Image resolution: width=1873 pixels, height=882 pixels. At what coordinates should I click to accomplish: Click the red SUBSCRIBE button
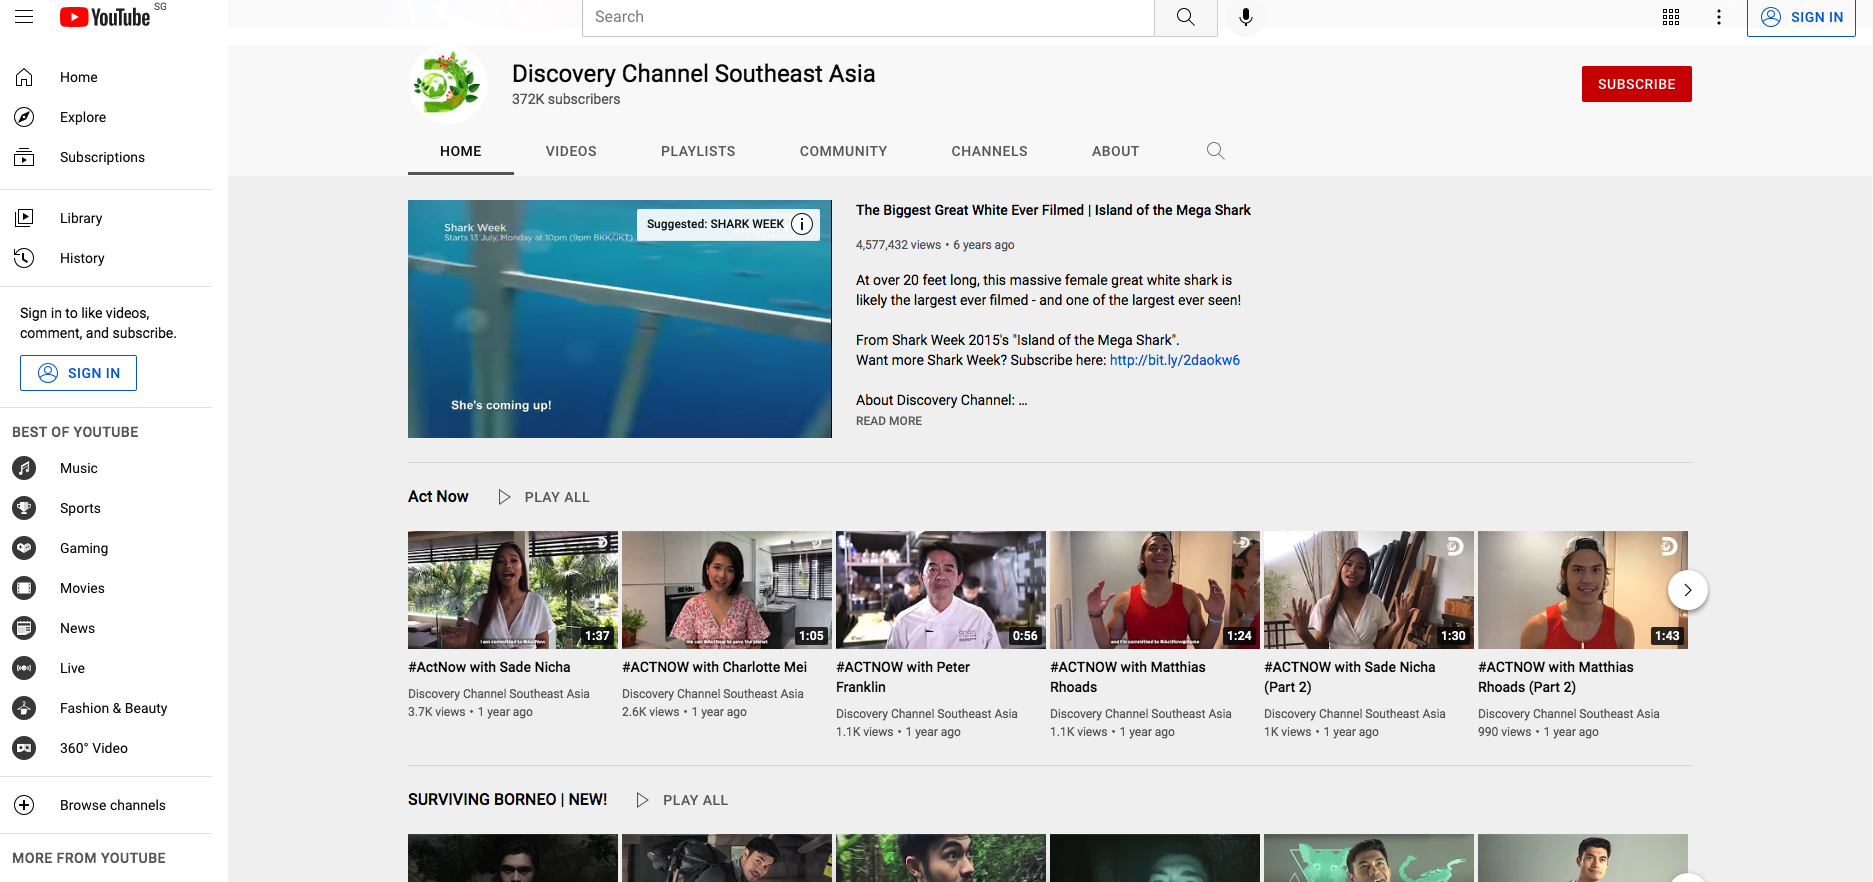pyautogui.click(x=1636, y=84)
